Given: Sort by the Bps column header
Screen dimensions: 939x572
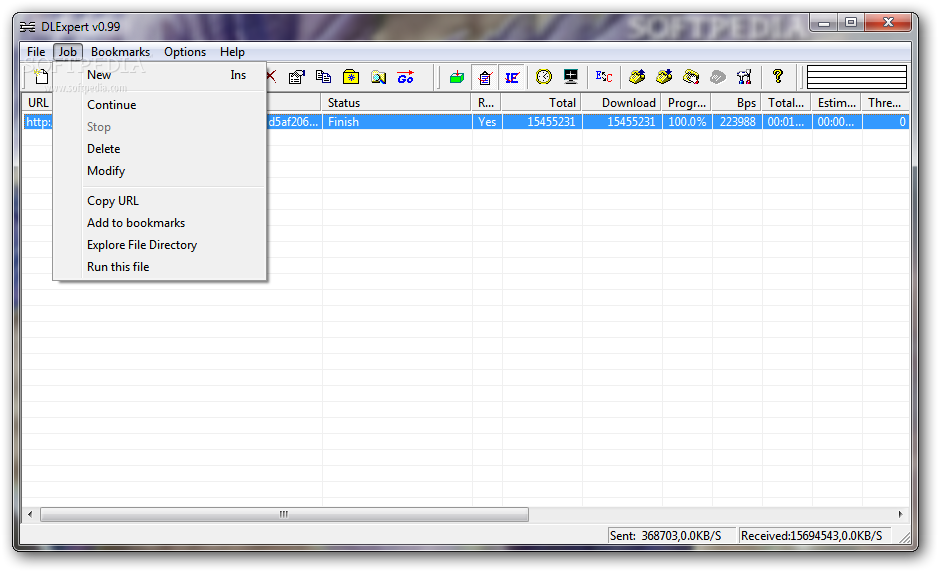Looking at the screenshot, I should (x=737, y=103).
